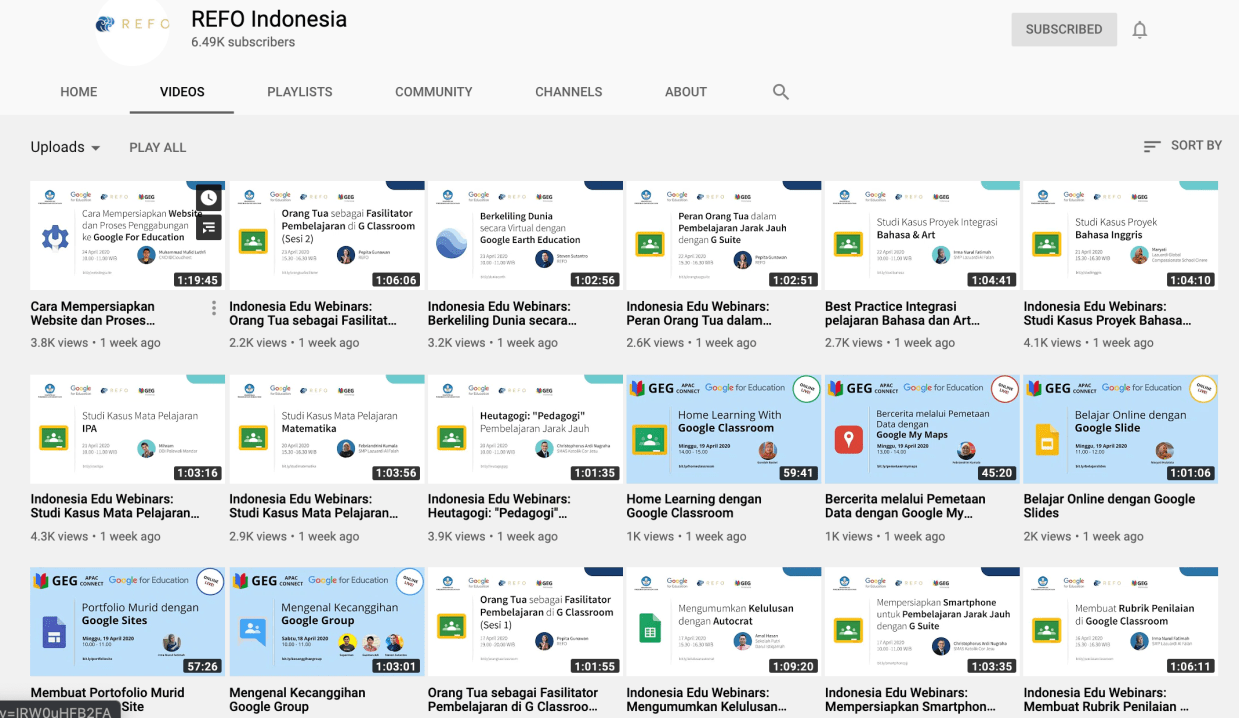Switch to the About tab
1239x718 pixels.
tap(686, 92)
